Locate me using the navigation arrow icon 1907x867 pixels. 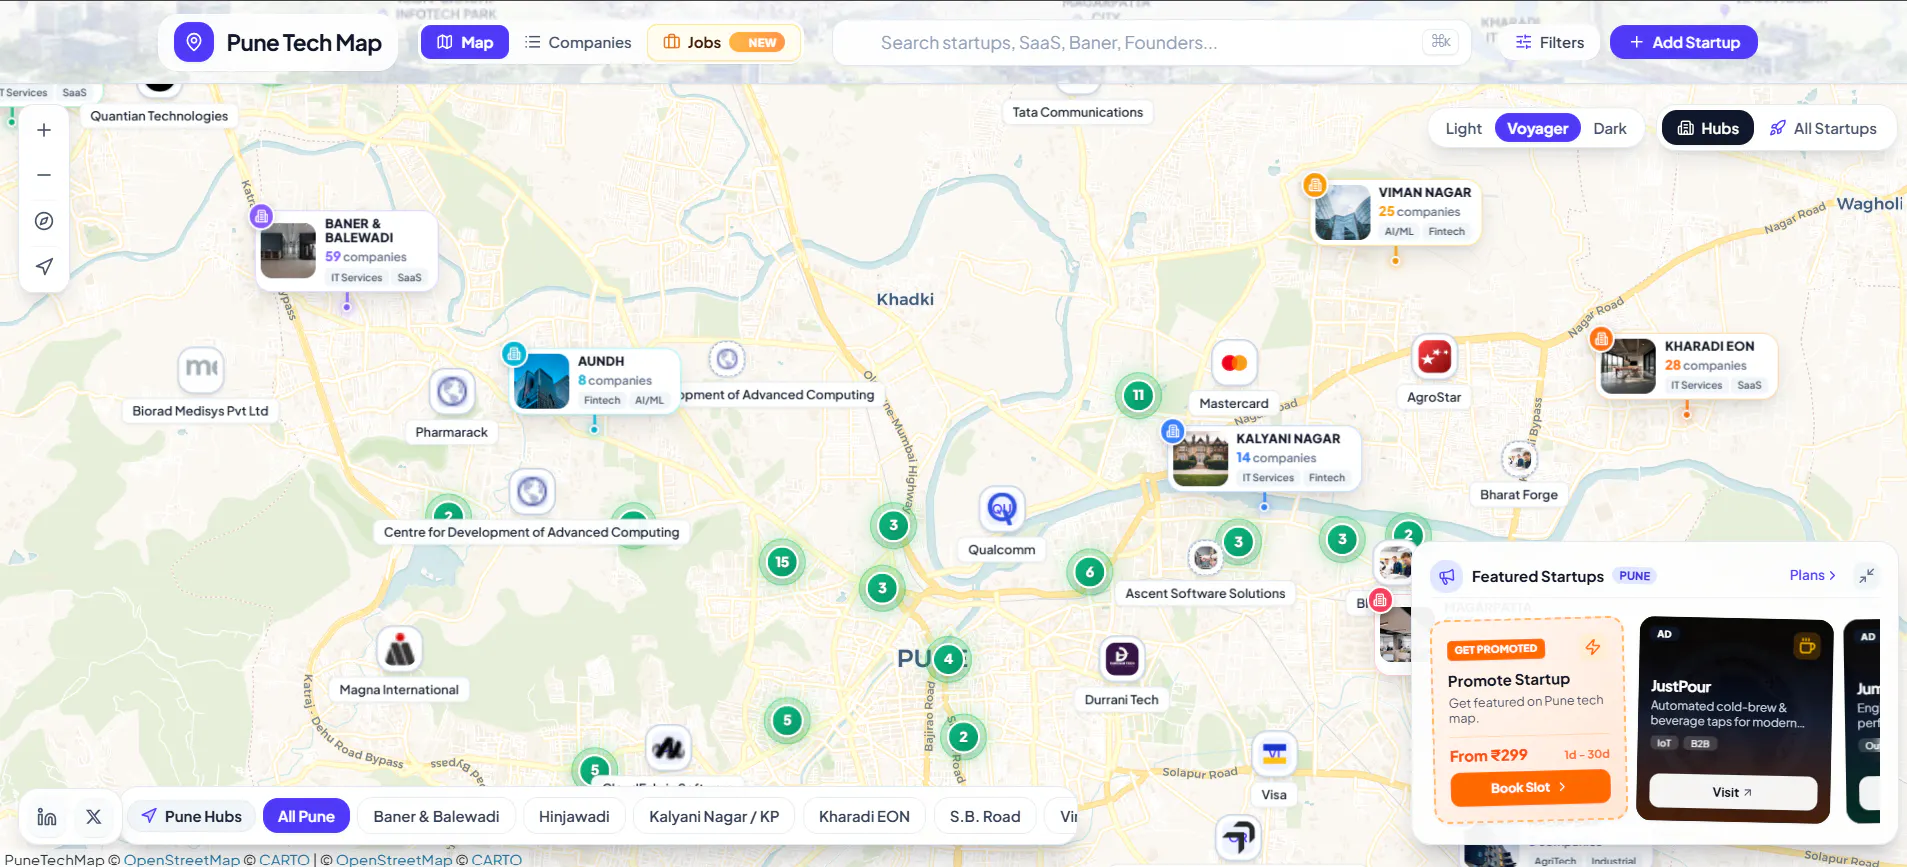(44, 266)
